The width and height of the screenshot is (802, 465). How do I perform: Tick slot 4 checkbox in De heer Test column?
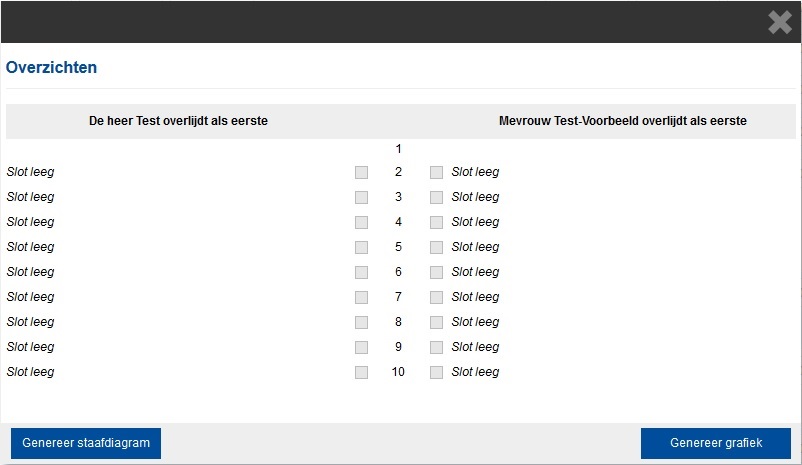pos(361,223)
